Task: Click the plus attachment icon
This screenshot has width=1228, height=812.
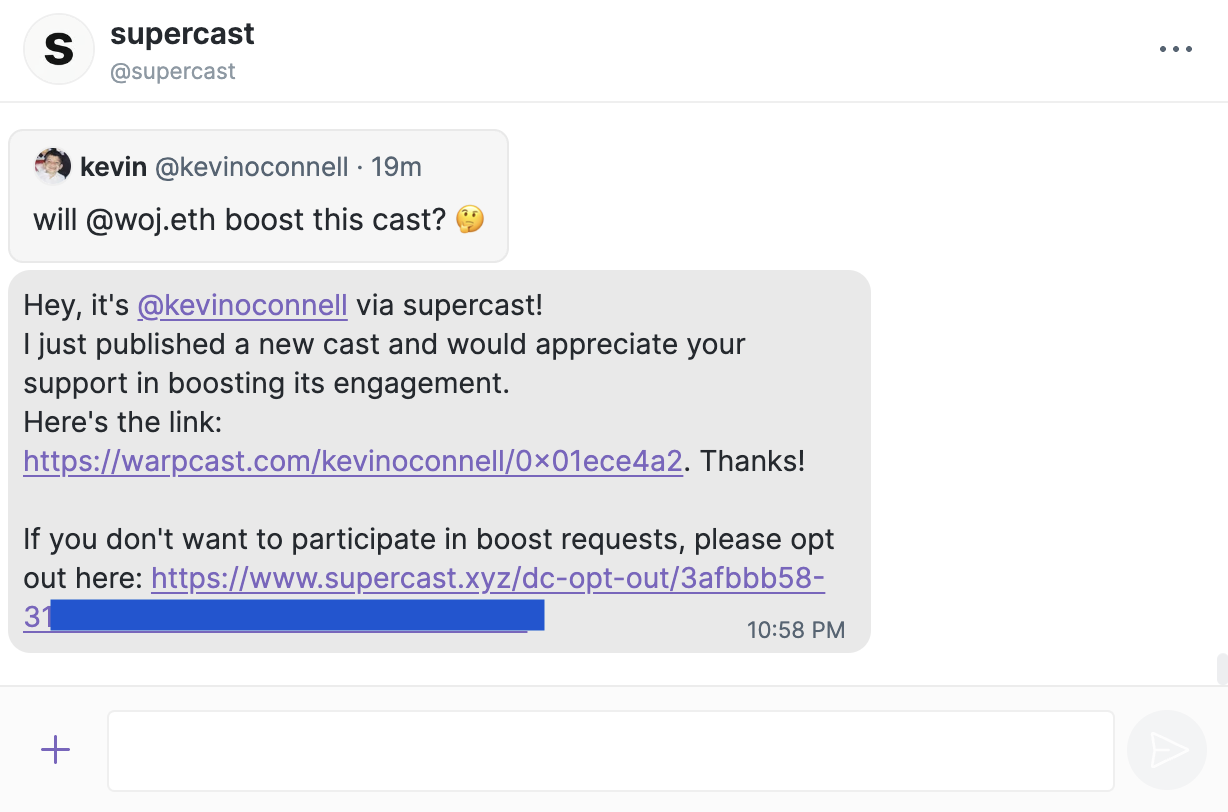Action: pyautogui.click(x=55, y=749)
